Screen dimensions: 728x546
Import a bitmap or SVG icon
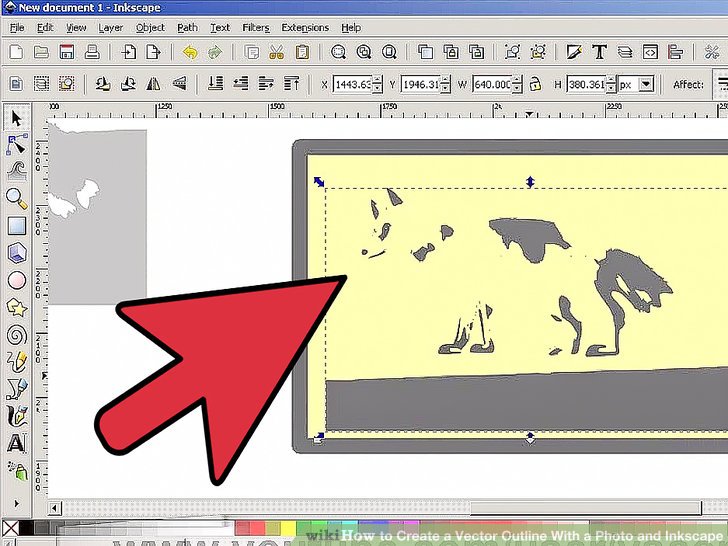coord(128,52)
